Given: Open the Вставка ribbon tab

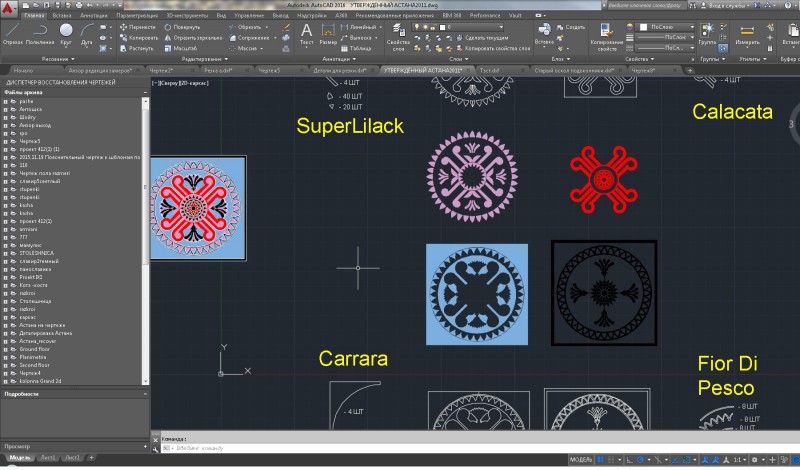Looking at the screenshot, I should (x=62, y=16).
